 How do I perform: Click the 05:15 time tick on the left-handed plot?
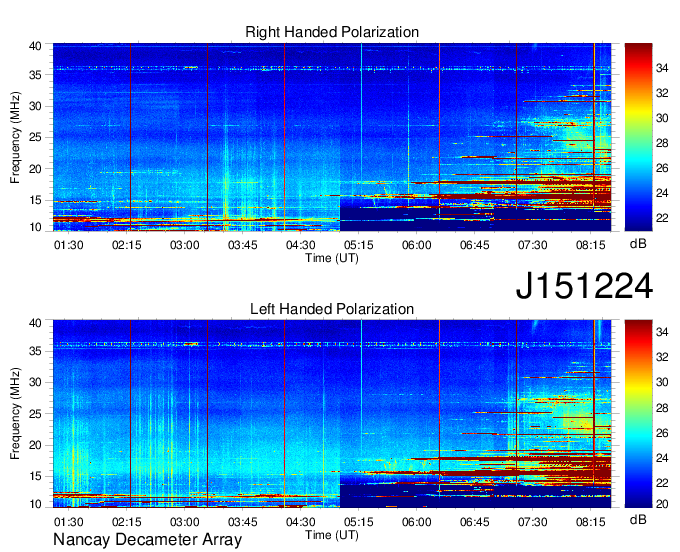pos(359,522)
